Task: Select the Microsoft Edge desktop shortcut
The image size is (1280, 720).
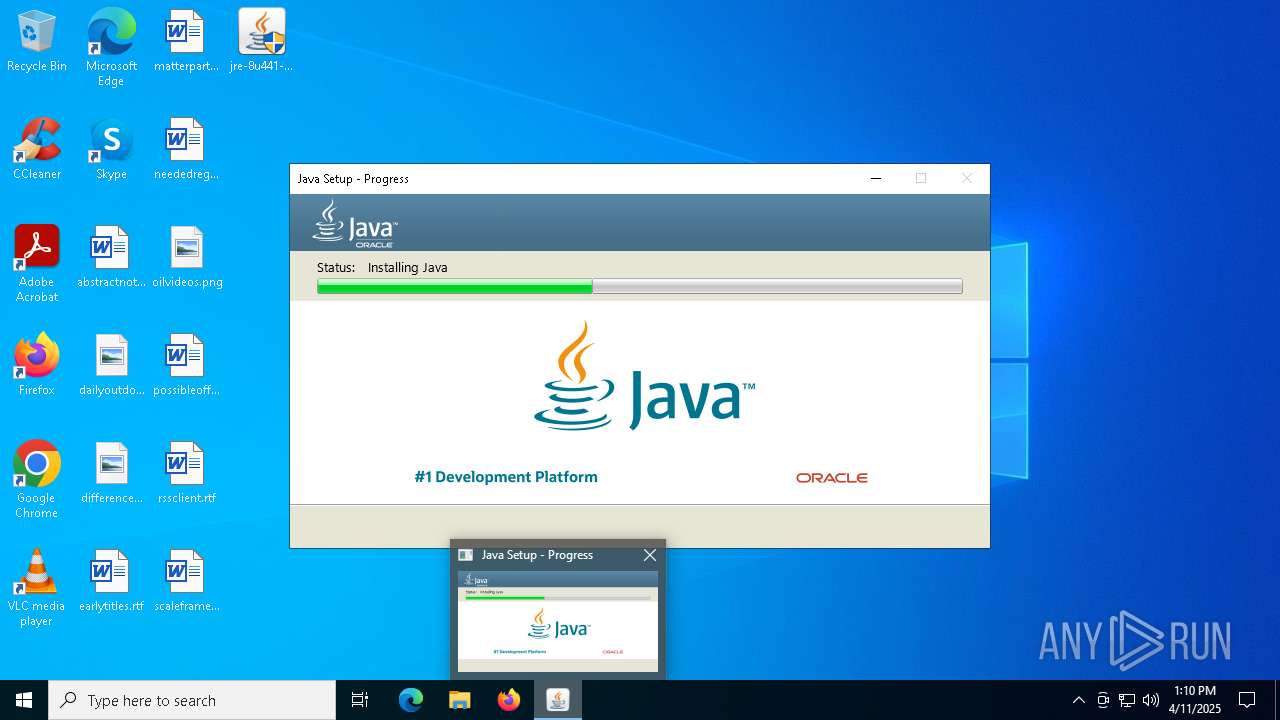Action: [x=111, y=48]
